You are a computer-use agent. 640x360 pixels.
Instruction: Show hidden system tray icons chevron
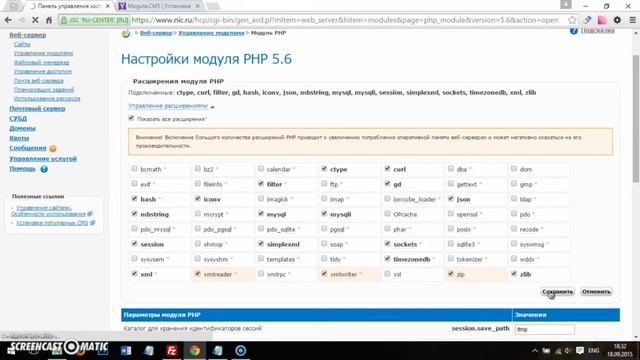[x=535, y=351]
